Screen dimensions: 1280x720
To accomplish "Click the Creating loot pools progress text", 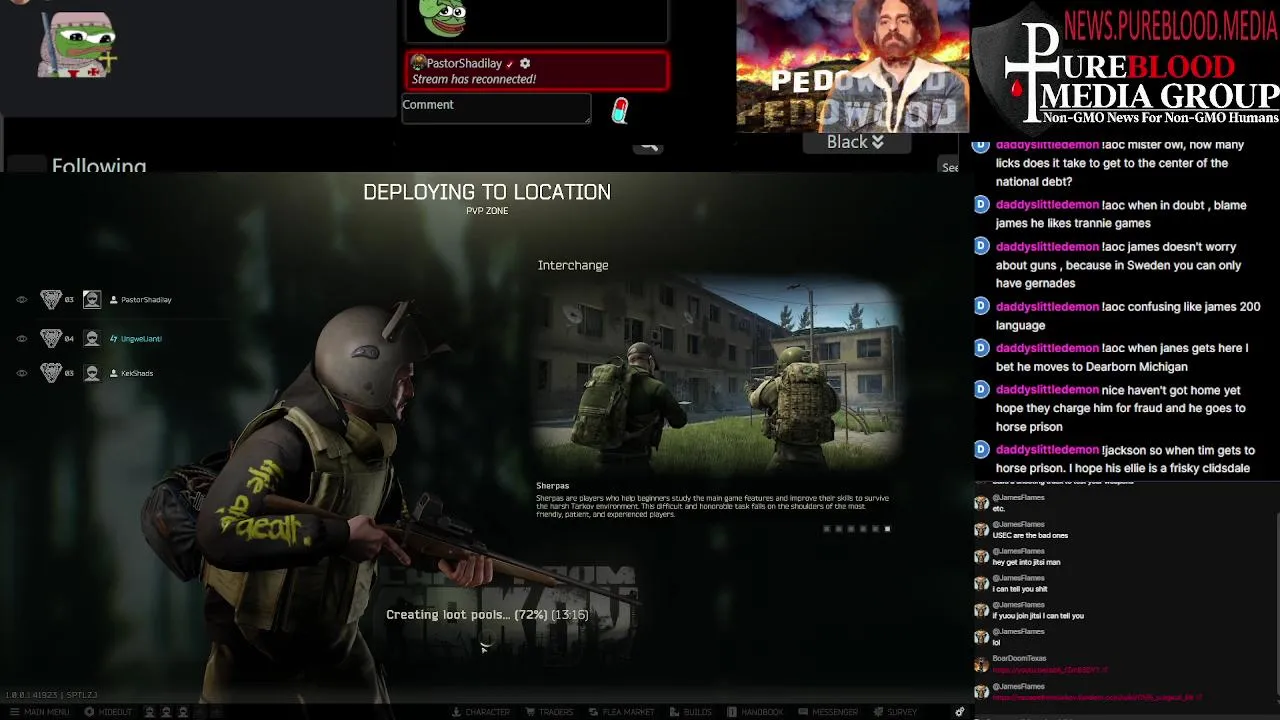I will pos(487,615).
